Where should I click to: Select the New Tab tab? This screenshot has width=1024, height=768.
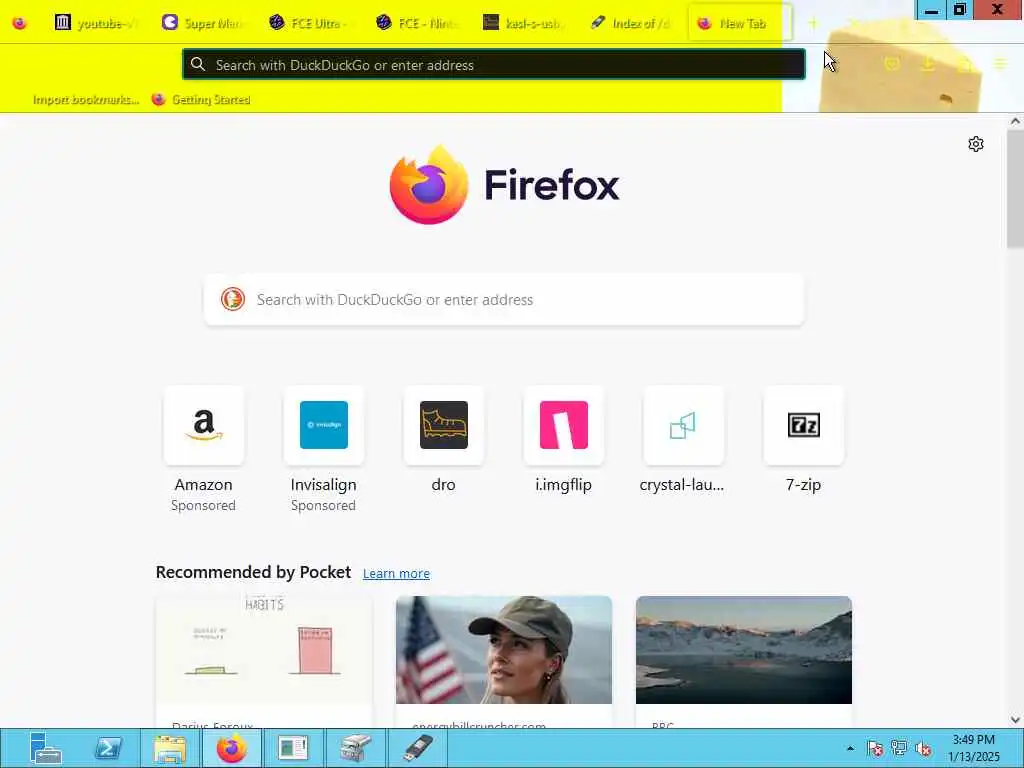tap(739, 24)
